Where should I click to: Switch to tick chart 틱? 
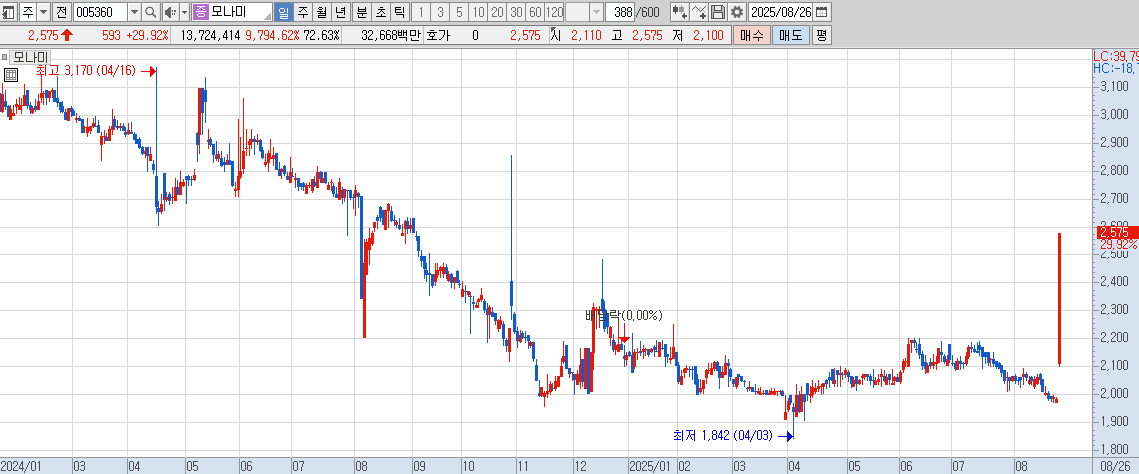399,12
